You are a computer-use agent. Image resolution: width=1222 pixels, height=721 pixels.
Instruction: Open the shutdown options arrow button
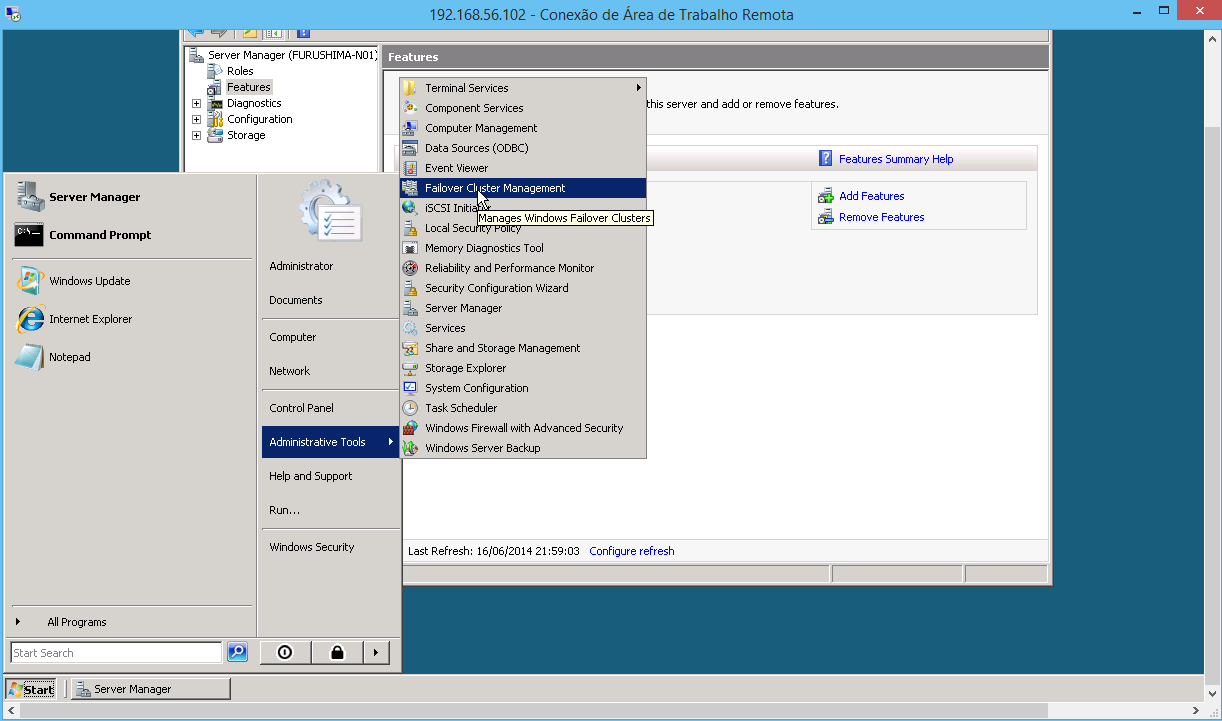pyautogui.click(x=375, y=652)
